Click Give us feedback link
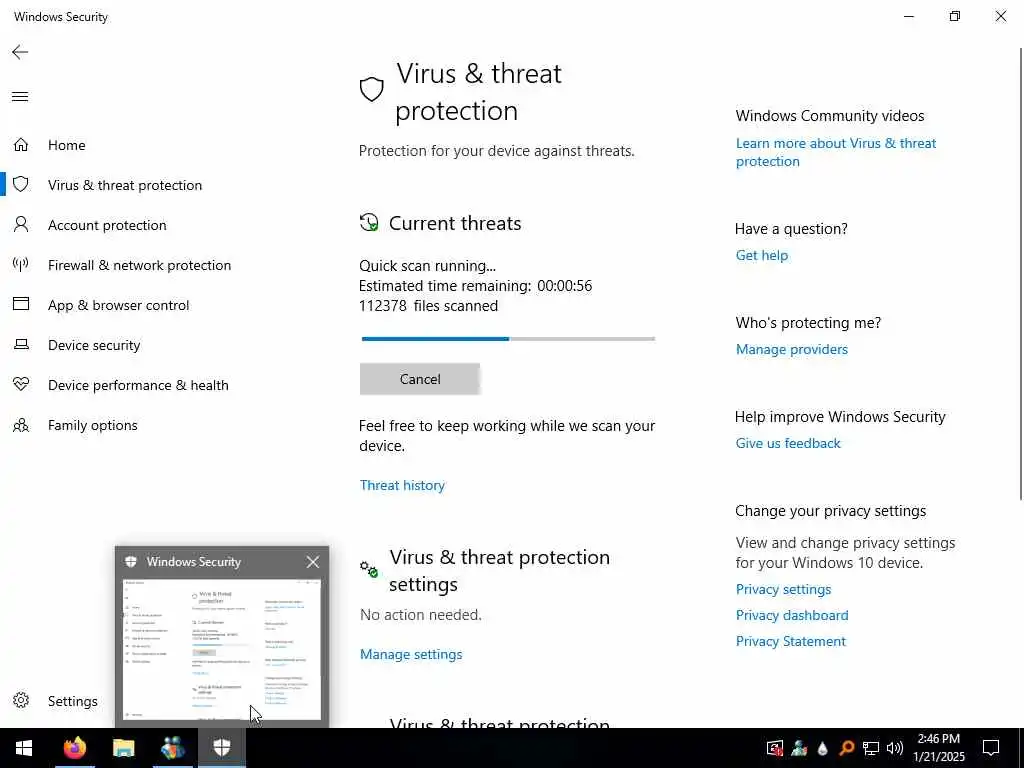 click(x=788, y=443)
